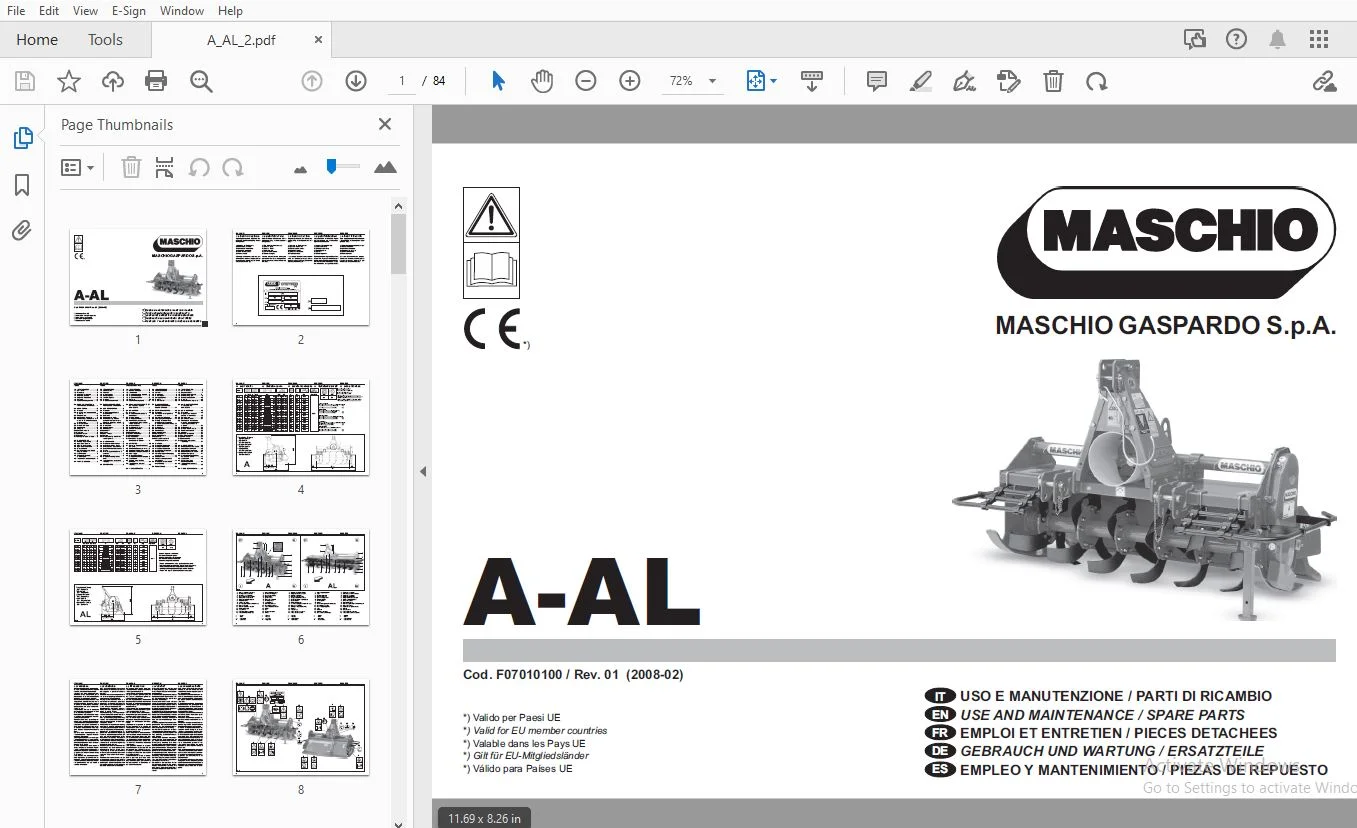This screenshot has width=1357, height=828.
Task: Open the find text magnifier tool
Action: pos(201,82)
